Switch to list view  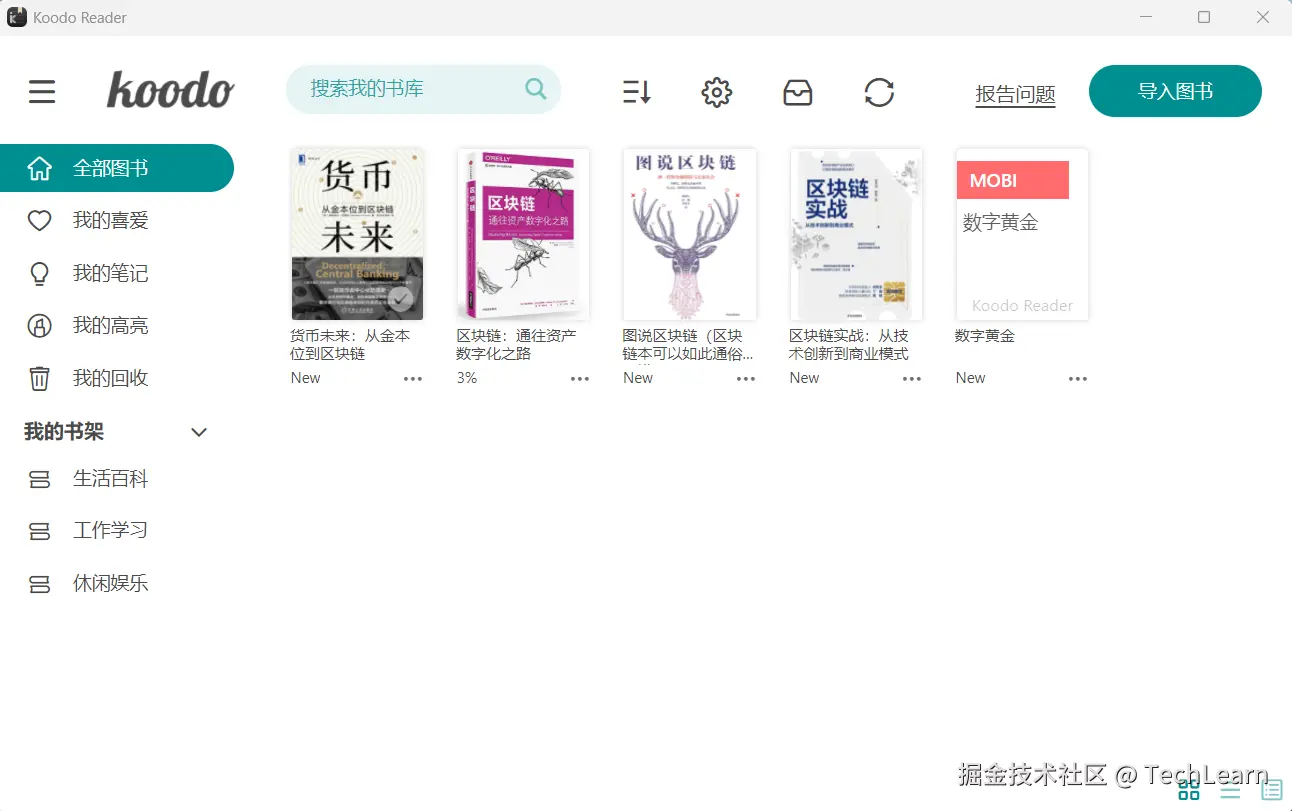(1230, 791)
